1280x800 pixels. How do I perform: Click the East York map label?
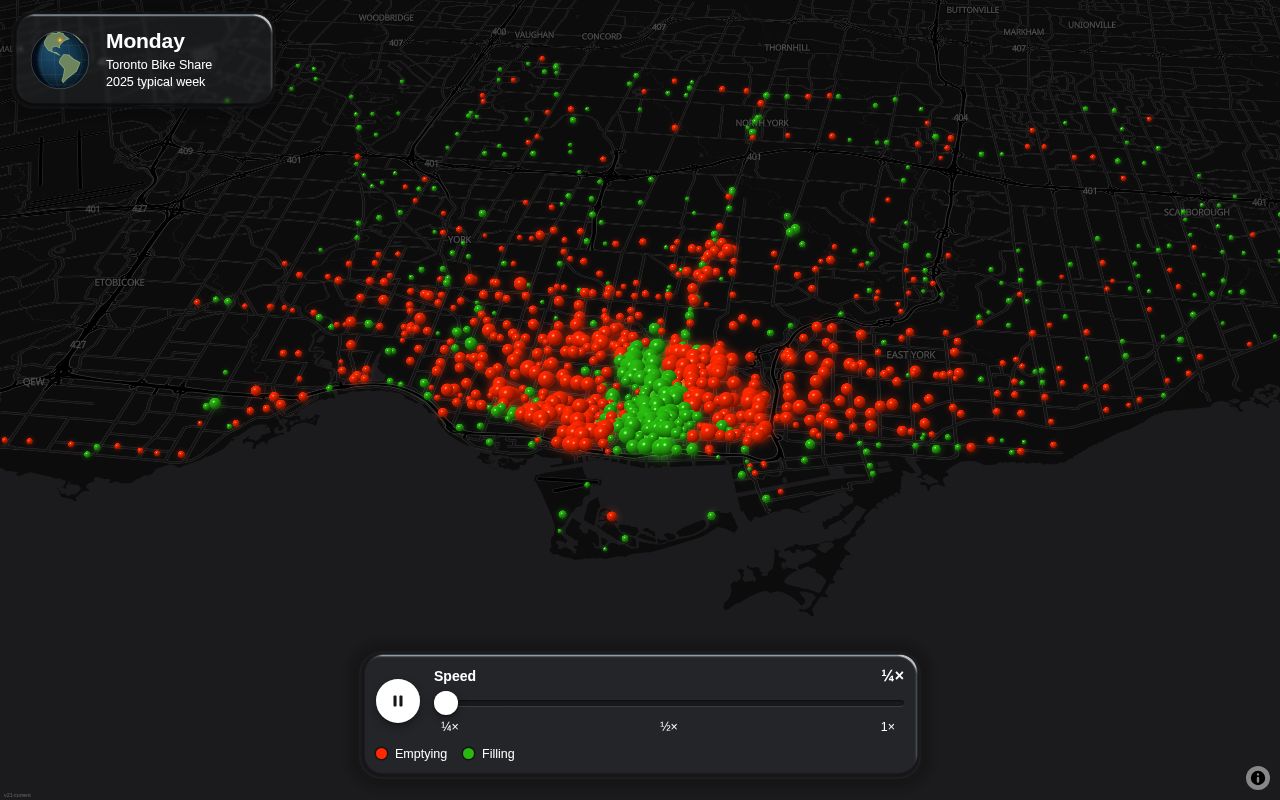(x=911, y=355)
